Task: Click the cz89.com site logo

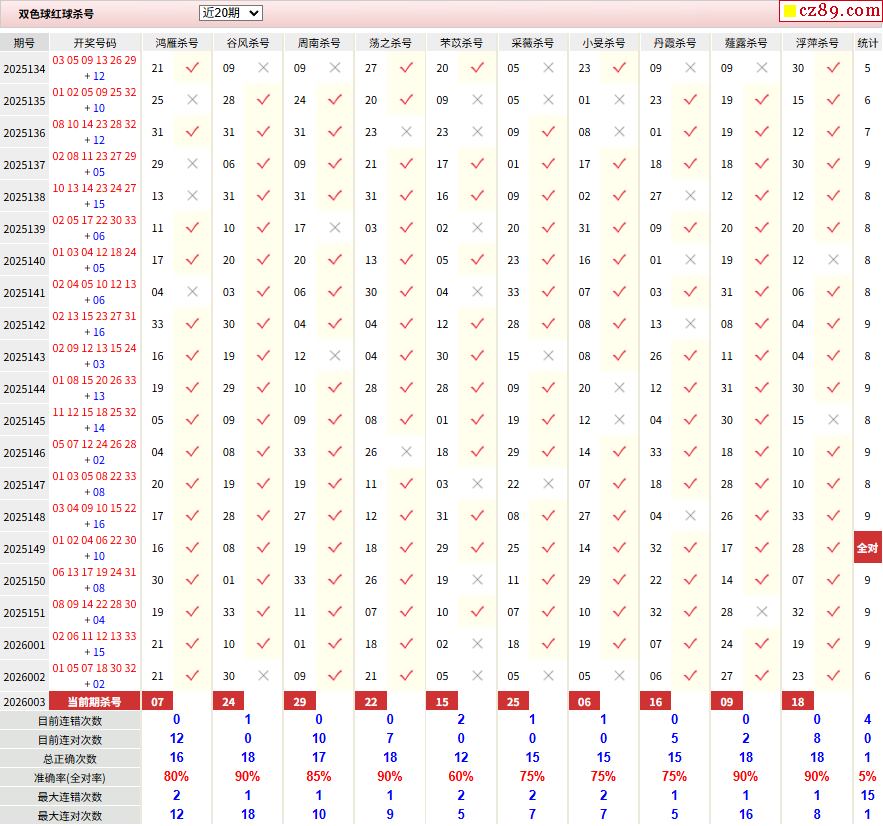Action: click(830, 11)
